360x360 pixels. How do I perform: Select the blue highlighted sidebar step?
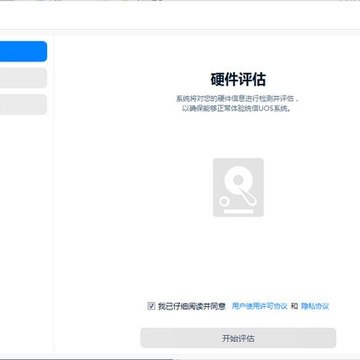(x=23, y=51)
